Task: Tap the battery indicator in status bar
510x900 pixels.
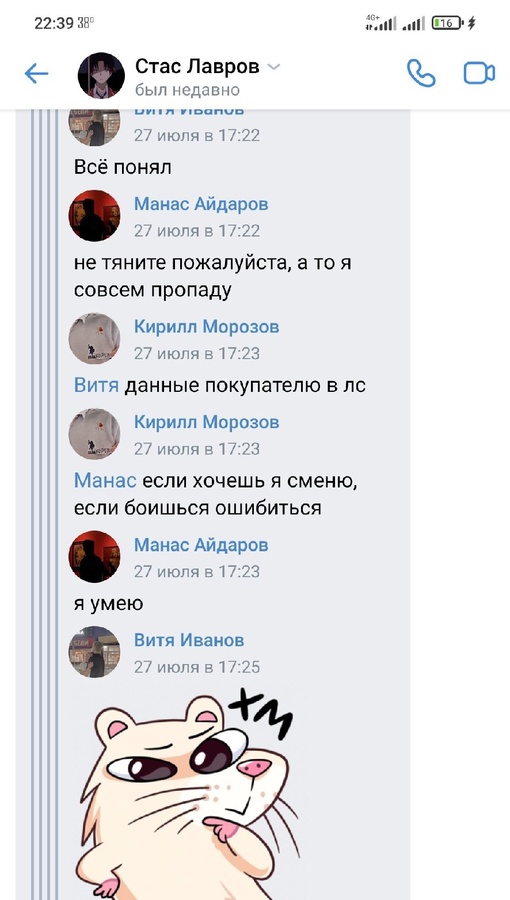Action: pos(447,23)
